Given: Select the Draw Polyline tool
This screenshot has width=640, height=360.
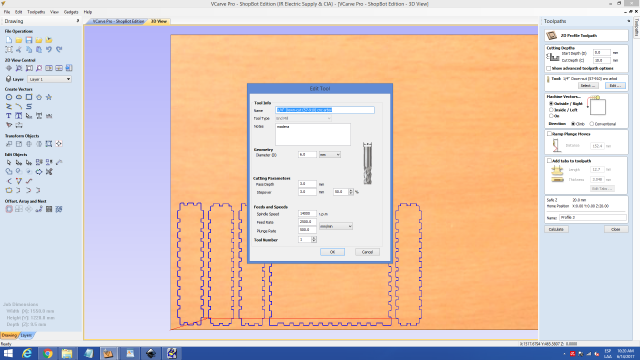Looking at the screenshot, I should pos(9,107).
